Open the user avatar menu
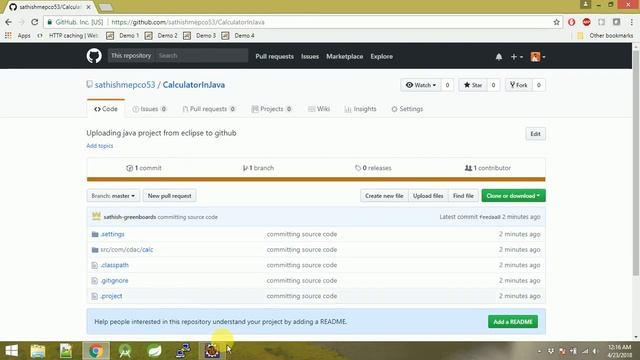The height and width of the screenshot is (360, 640). pyautogui.click(x=538, y=57)
